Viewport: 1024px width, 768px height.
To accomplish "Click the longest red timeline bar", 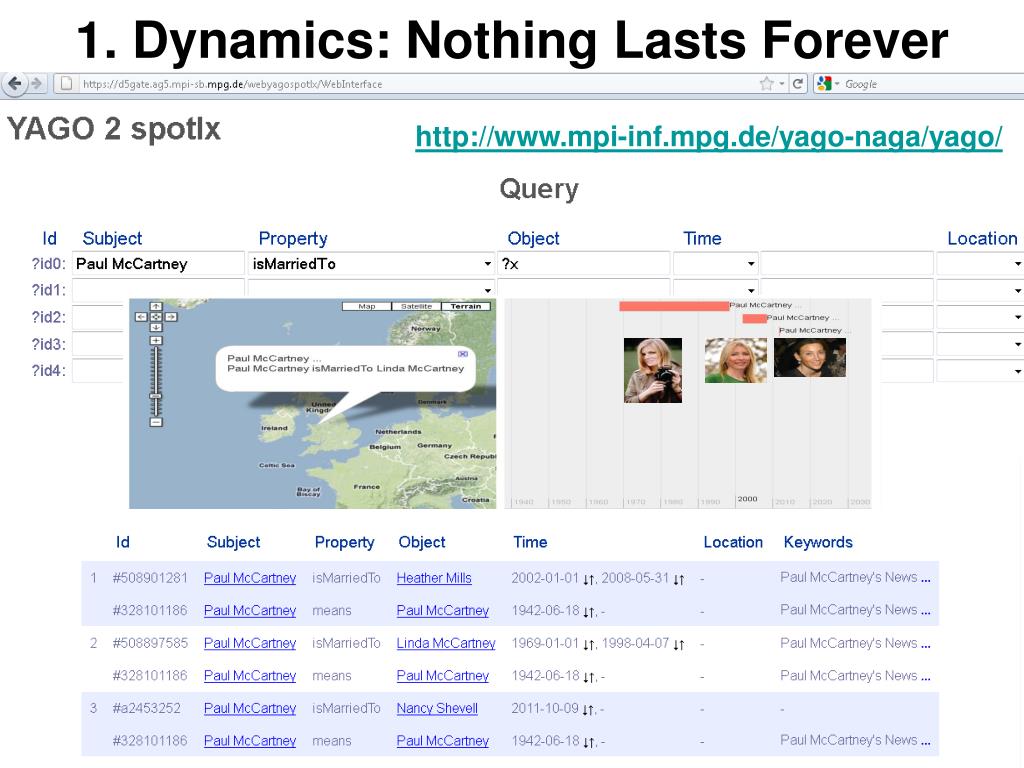I will (674, 306).
